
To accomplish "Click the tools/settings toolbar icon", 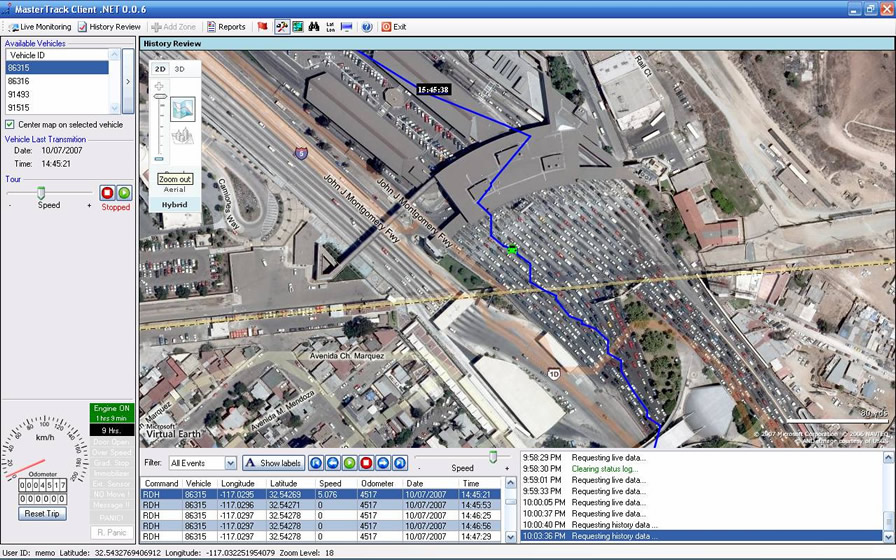I will click(x=282, y=27).
